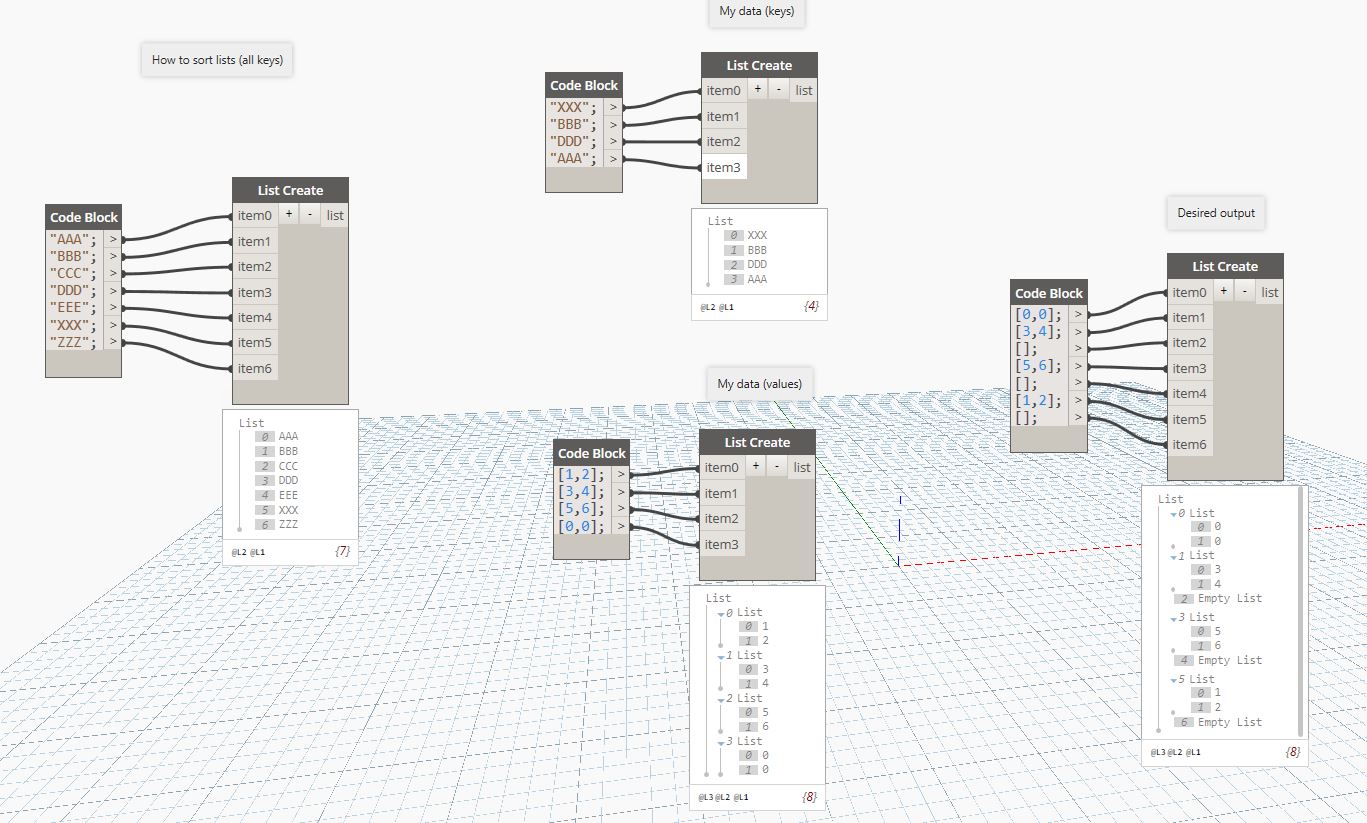The image size is (1367, 823).
Task: Click the output port next to "AAA" in left Code Block
Action: (113, 239)
